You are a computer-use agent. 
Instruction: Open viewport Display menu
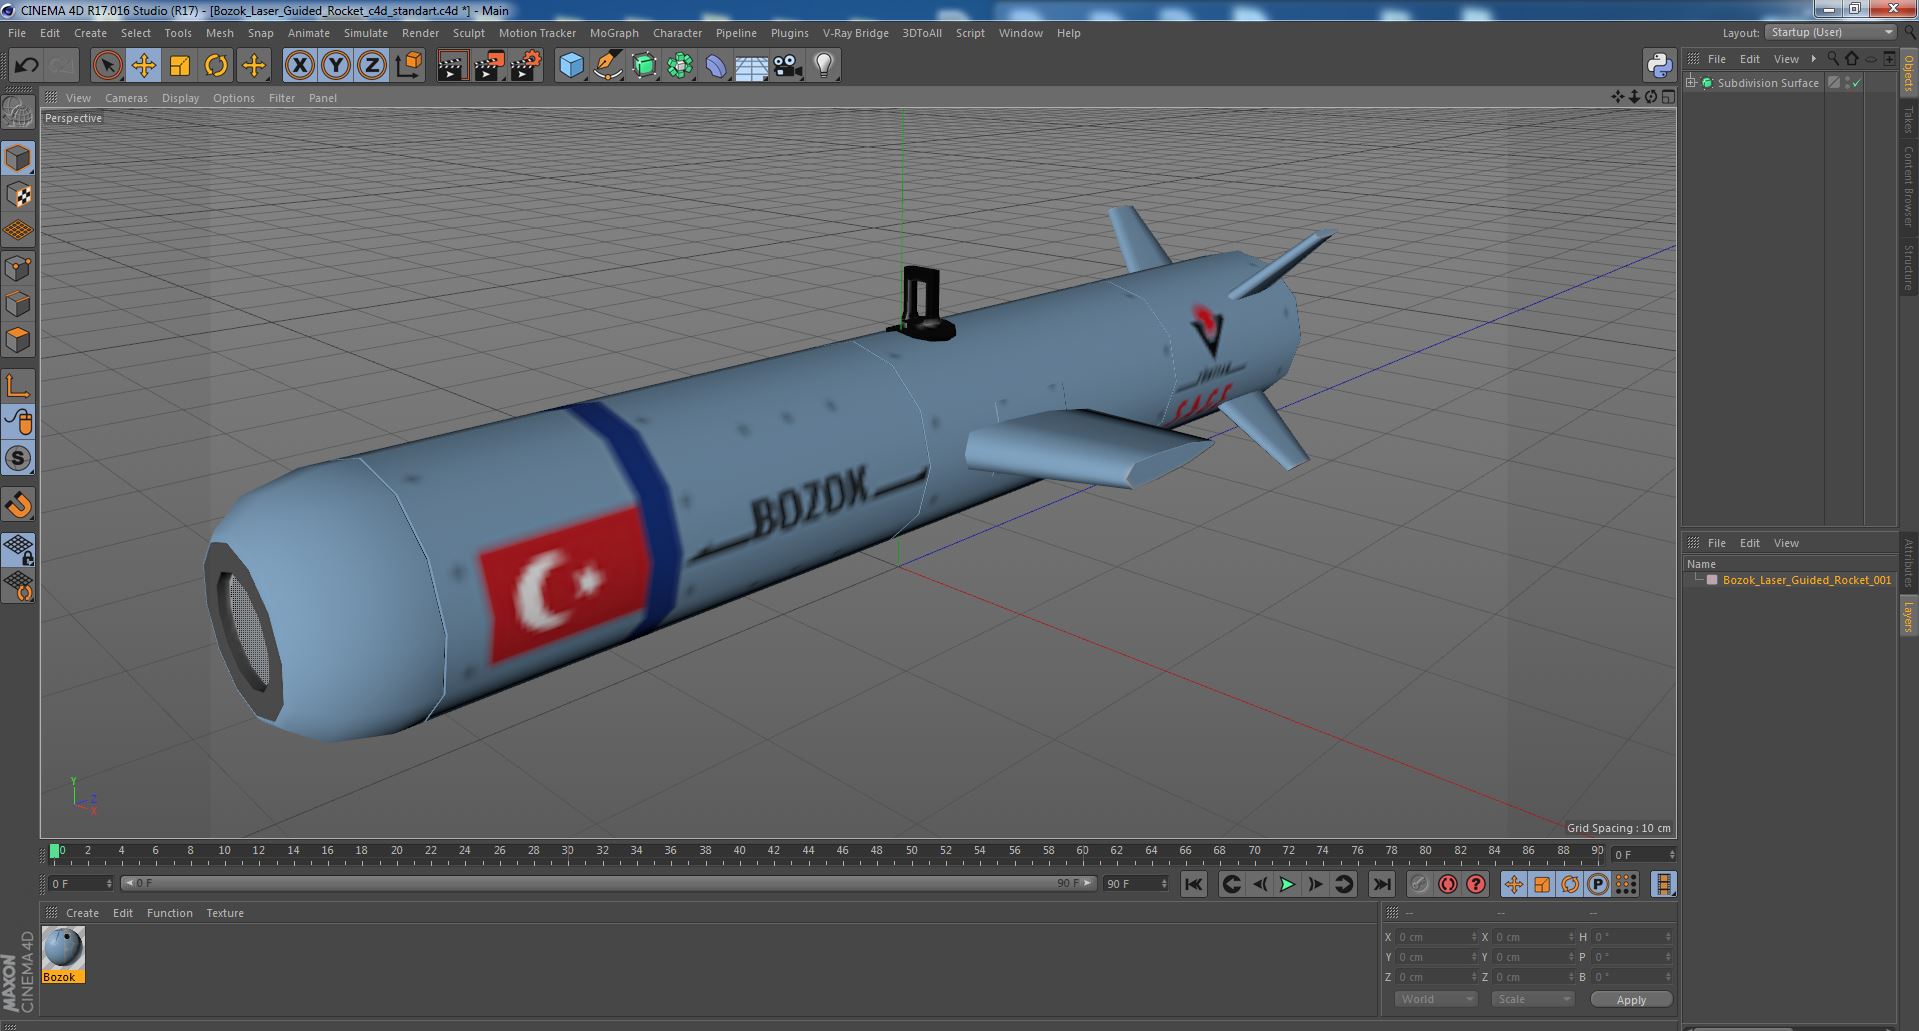click(180, 98)
